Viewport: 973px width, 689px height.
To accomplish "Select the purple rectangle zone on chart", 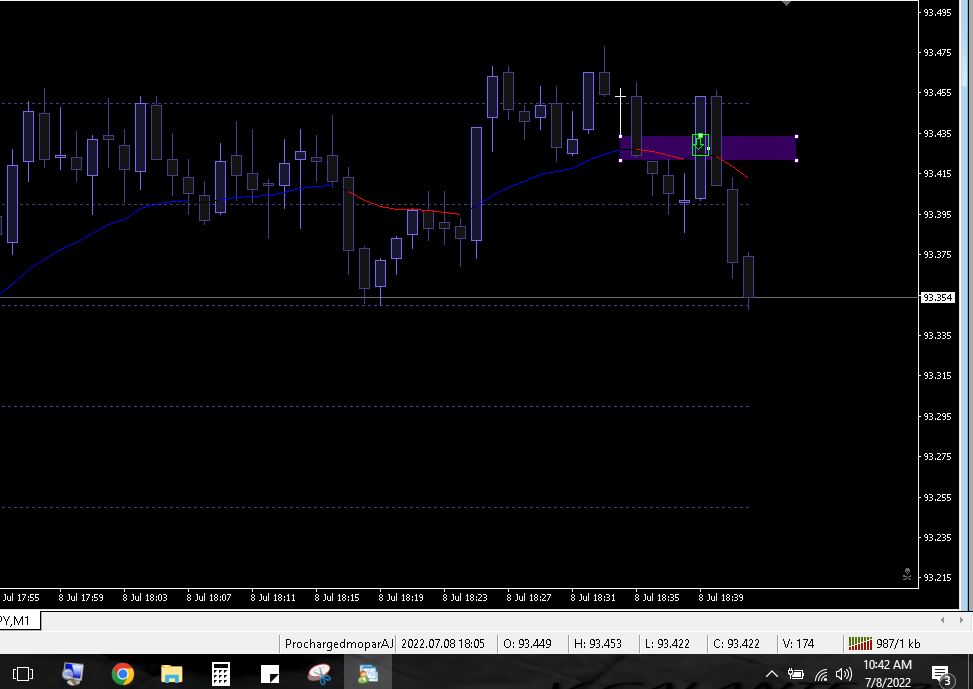I will coord(760,148).
